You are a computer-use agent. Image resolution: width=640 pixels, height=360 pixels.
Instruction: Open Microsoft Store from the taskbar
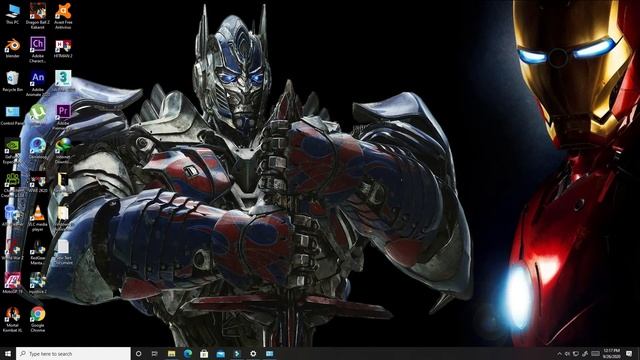pos(204,353)
